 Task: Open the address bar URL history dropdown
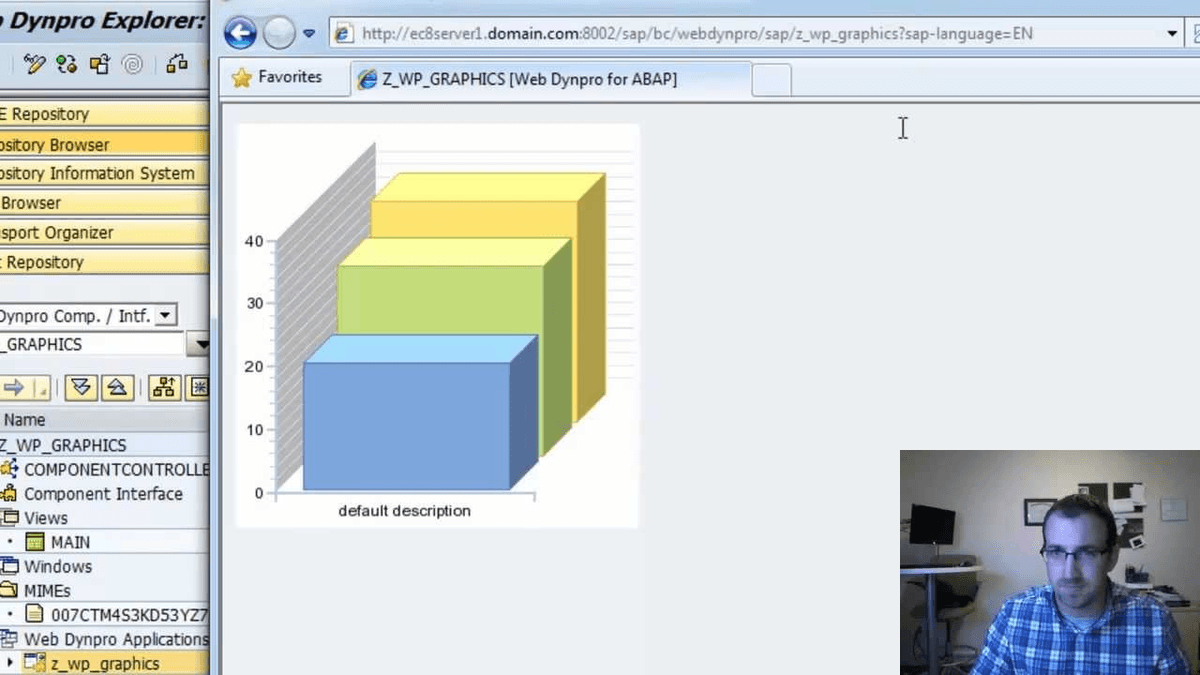coord(1174,33)
